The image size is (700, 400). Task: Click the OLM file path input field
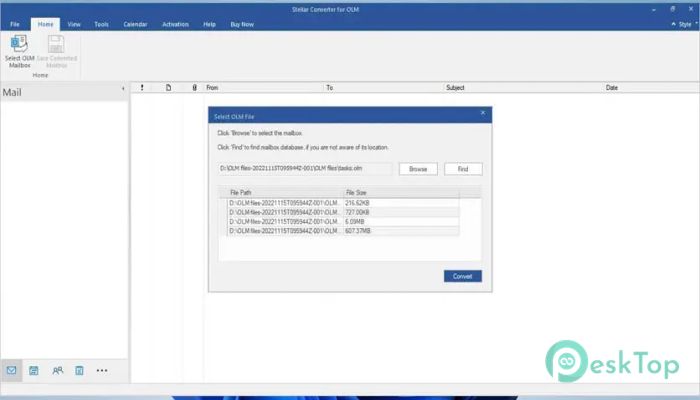coord(305,168)
